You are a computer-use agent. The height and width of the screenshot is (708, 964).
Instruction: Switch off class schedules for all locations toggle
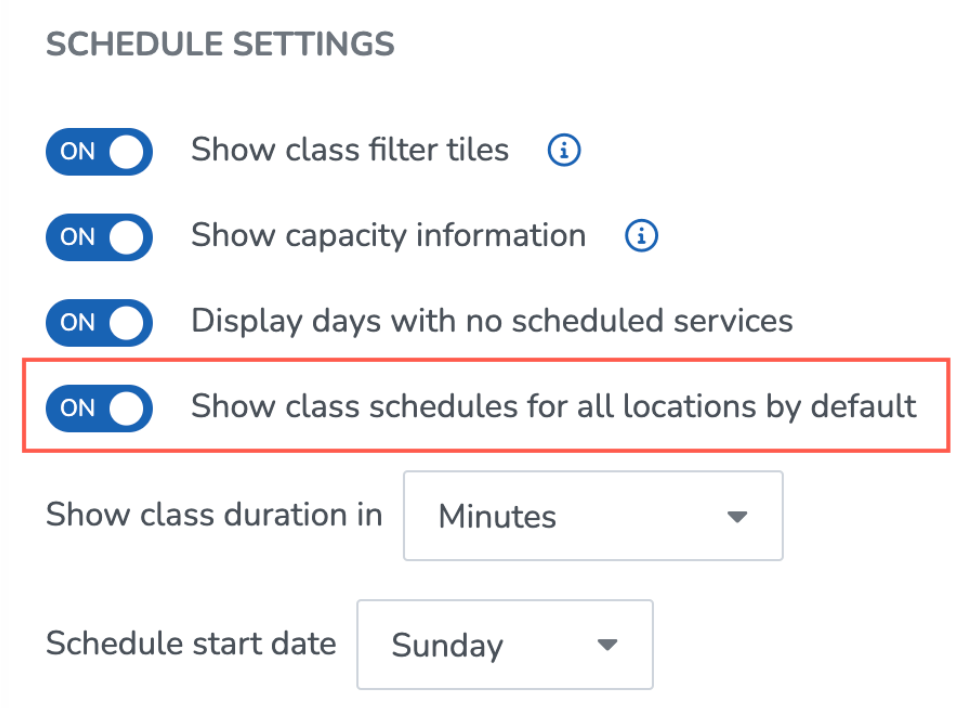99,408
